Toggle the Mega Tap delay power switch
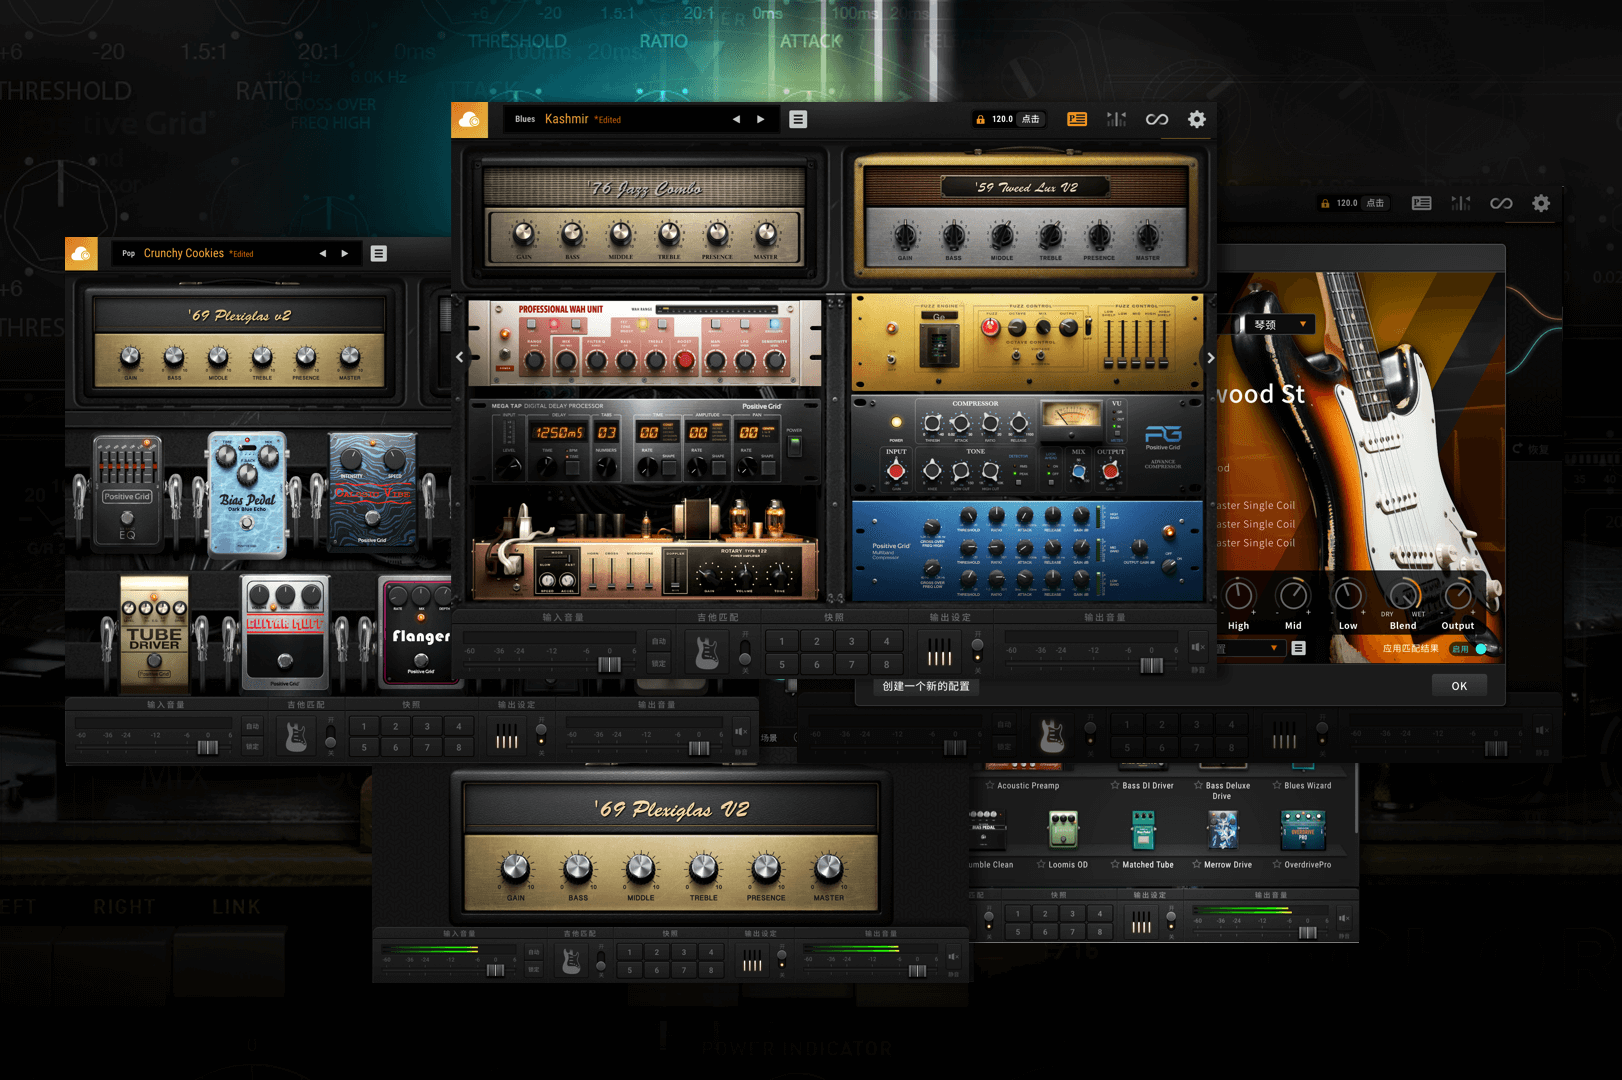 [x=795, y=446]
